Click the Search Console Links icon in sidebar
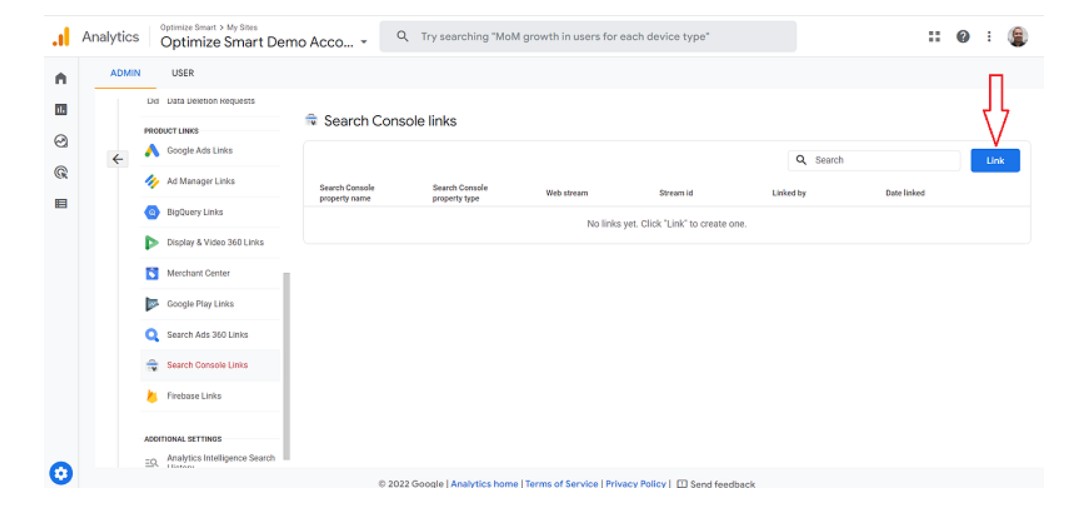The image size is (1078, 510). 152,365
